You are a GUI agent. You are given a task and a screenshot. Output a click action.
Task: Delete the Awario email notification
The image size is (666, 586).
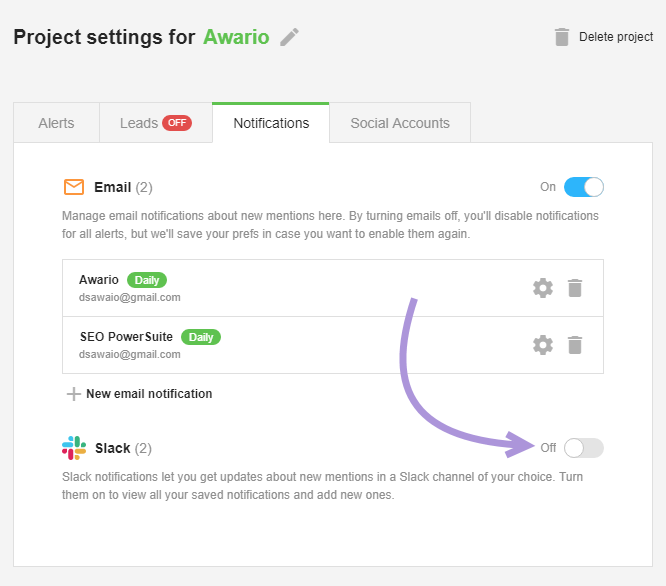click(x=575, y=288)
